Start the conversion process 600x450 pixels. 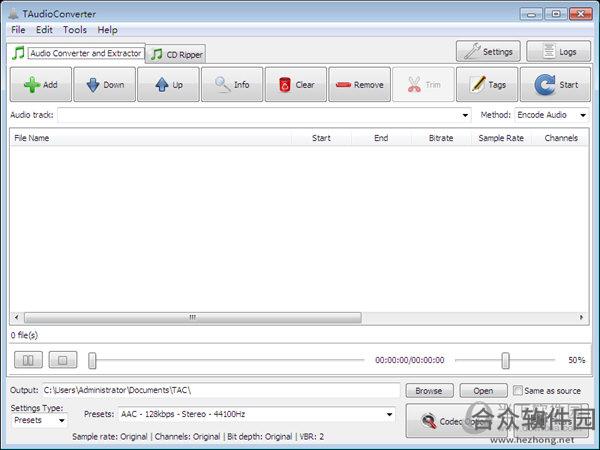click(x=555, y=85)
